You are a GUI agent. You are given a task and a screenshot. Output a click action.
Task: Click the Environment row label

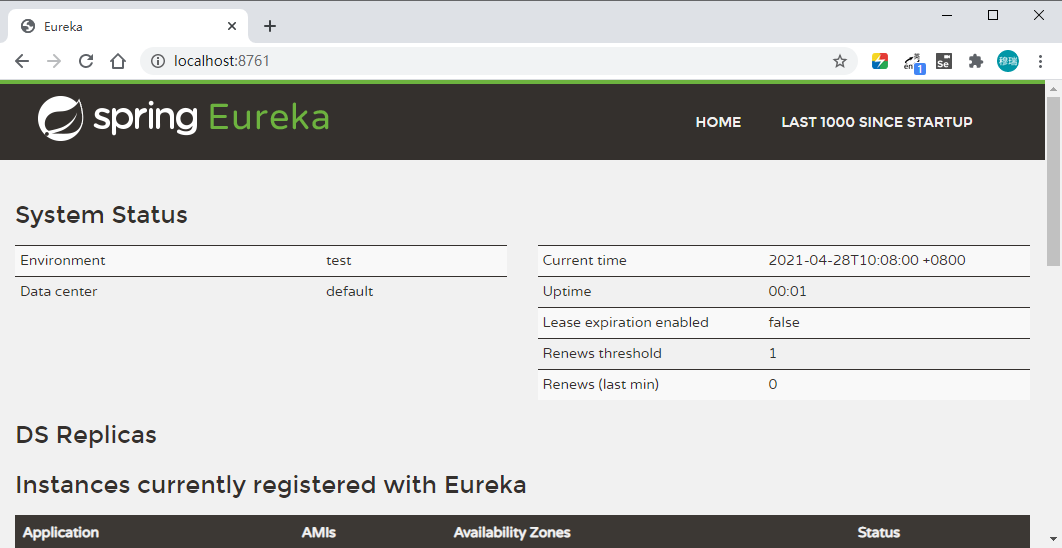click(x=63, y=260)
